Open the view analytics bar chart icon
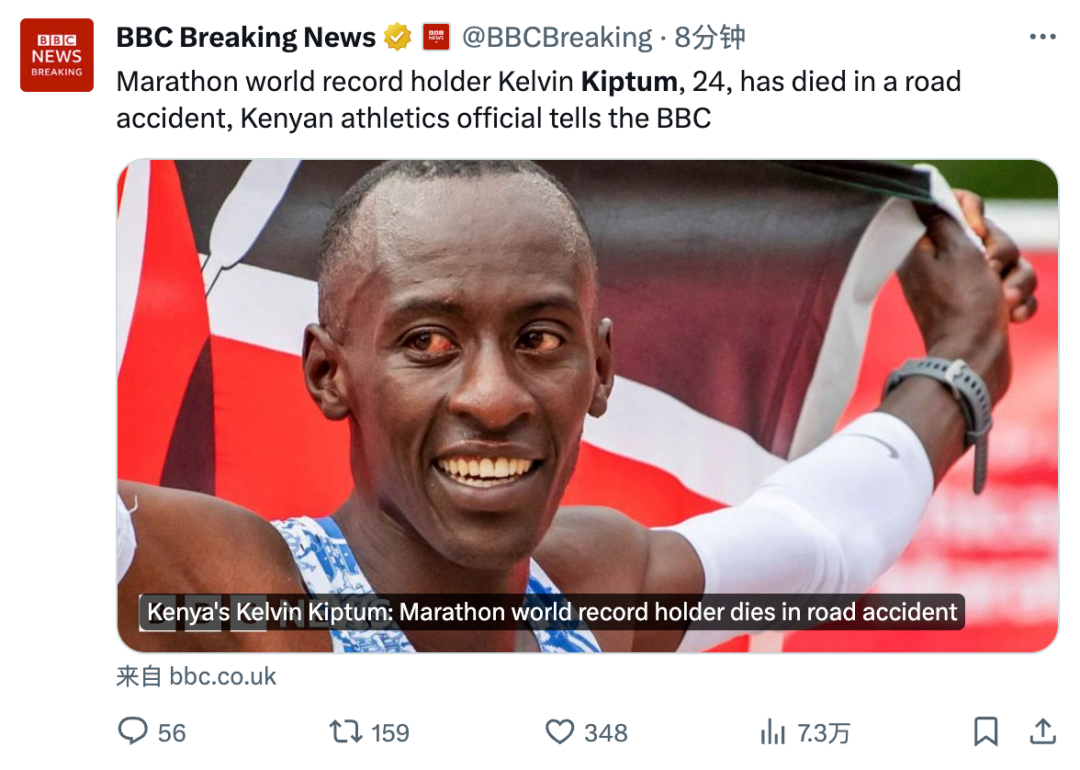1080x770 pixels. pyautogui.click(x=773, y=731)
